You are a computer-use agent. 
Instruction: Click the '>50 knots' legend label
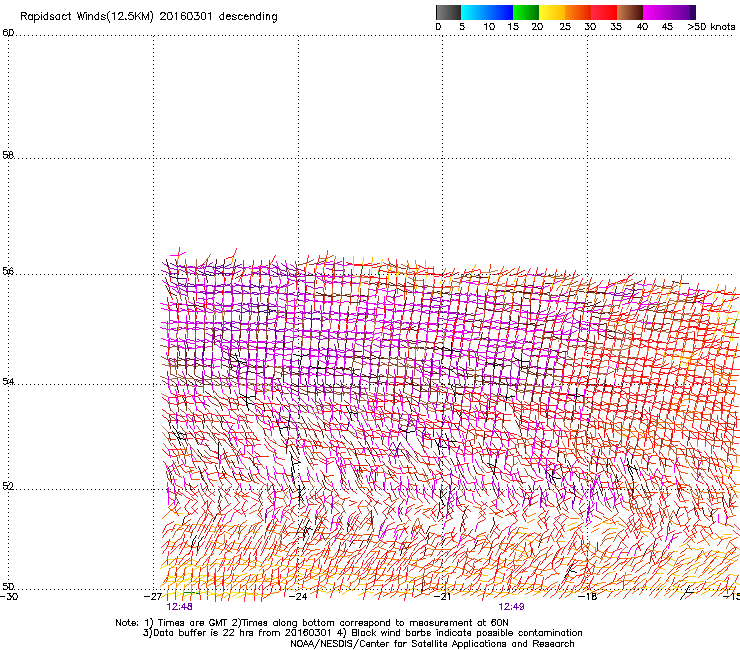(x=711, y=27)
